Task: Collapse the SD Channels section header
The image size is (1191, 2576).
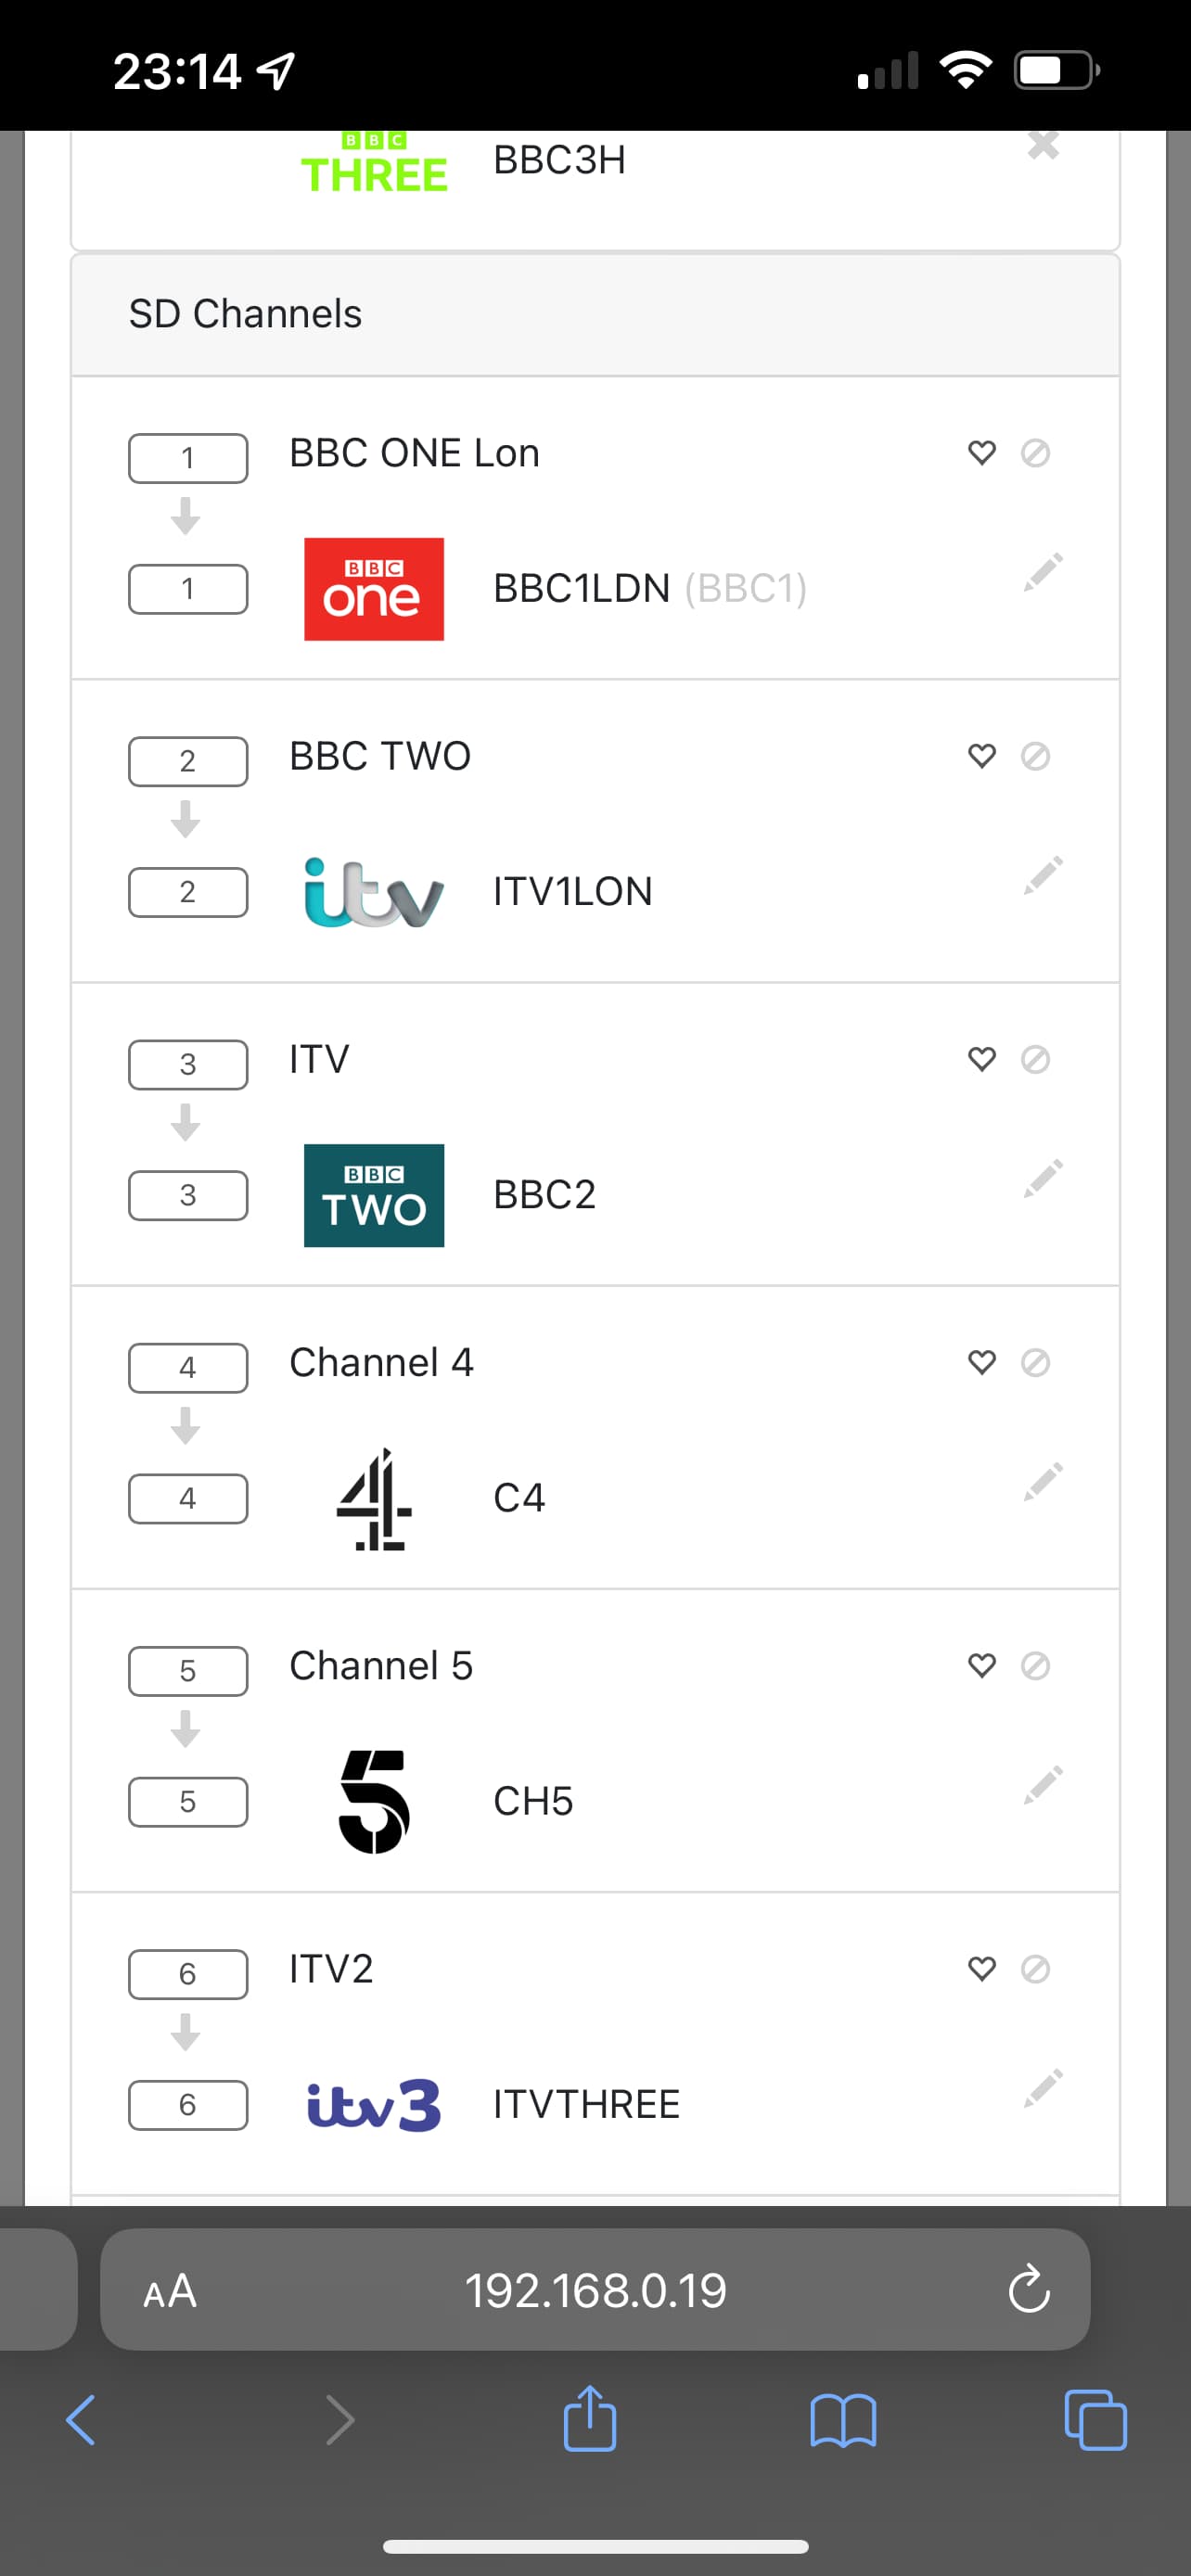Action: pos(595,314)
